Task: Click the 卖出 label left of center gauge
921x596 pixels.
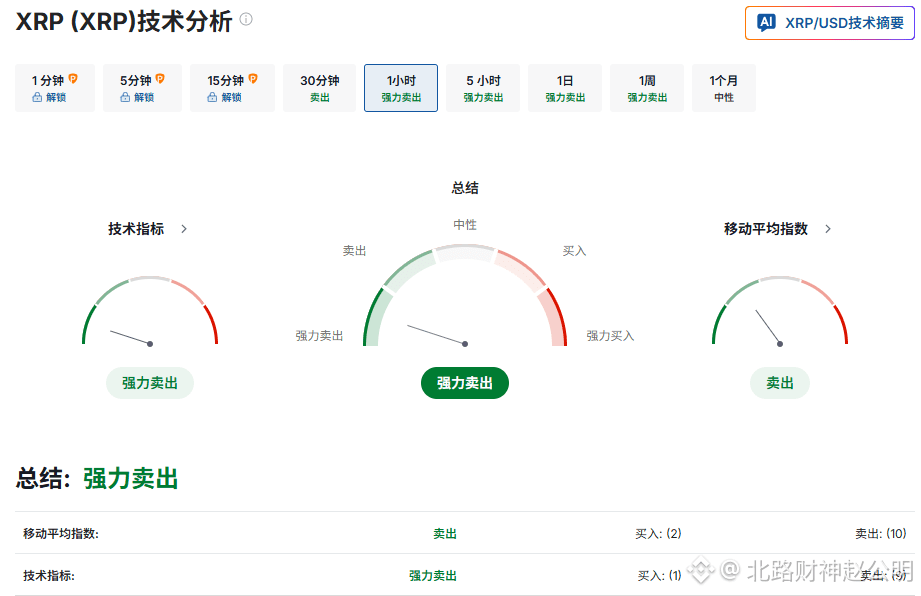Action: click(x=354, y=251)
